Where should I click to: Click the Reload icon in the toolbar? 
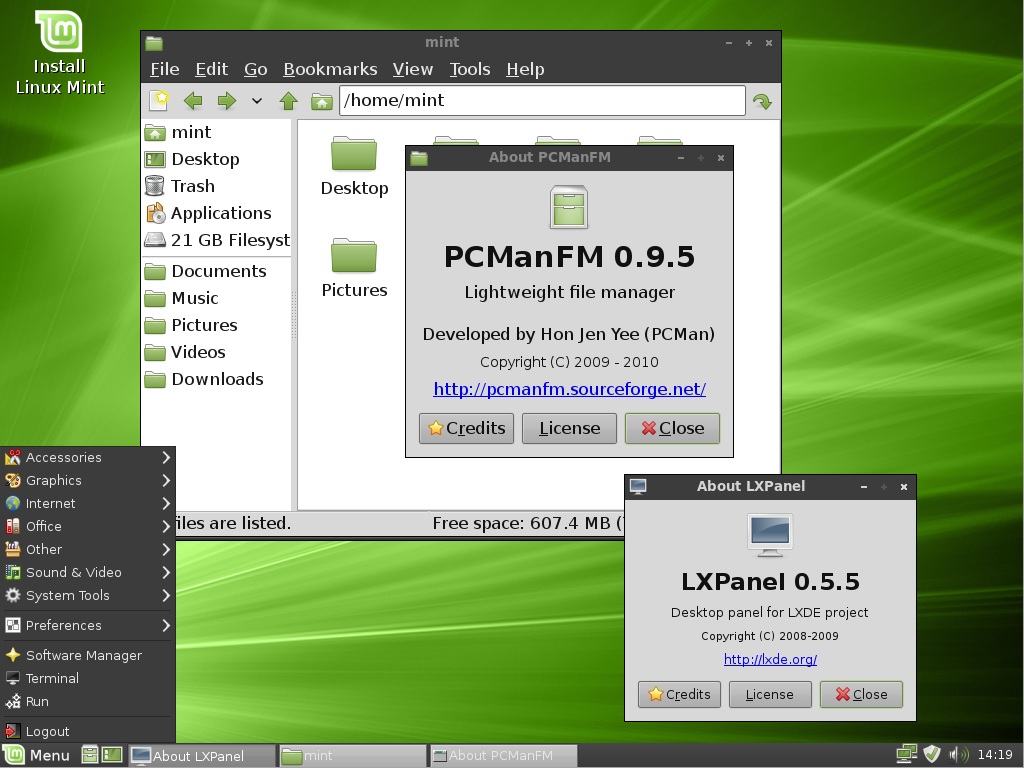coord(762,100)
